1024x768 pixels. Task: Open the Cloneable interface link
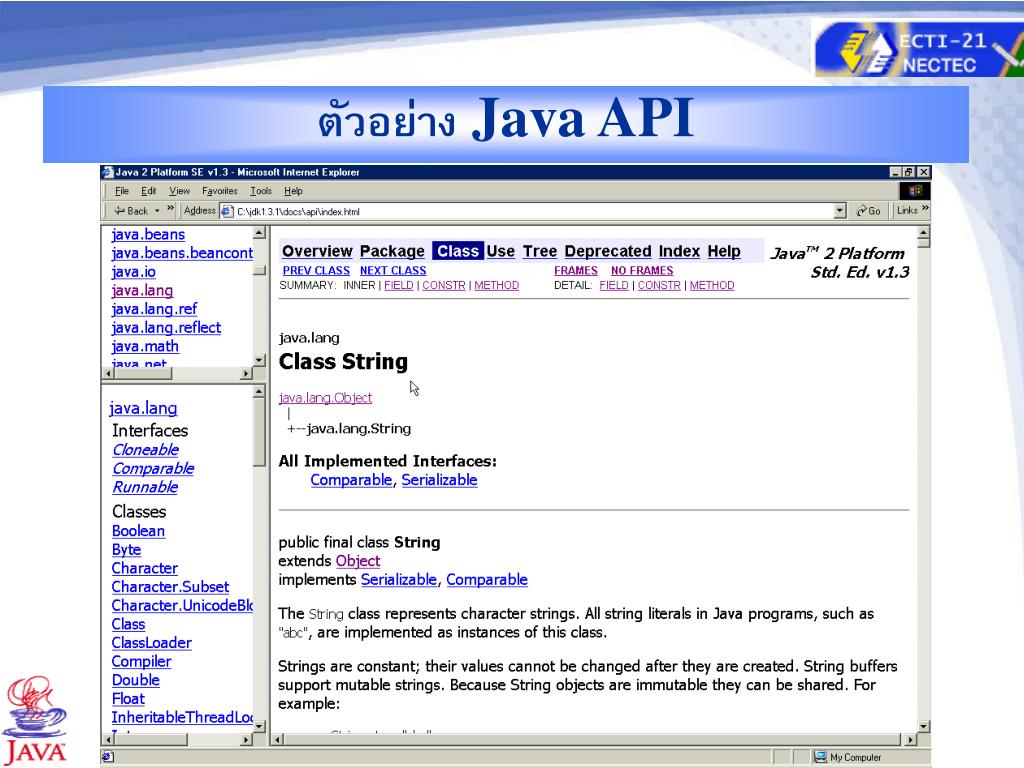(146, 450)
